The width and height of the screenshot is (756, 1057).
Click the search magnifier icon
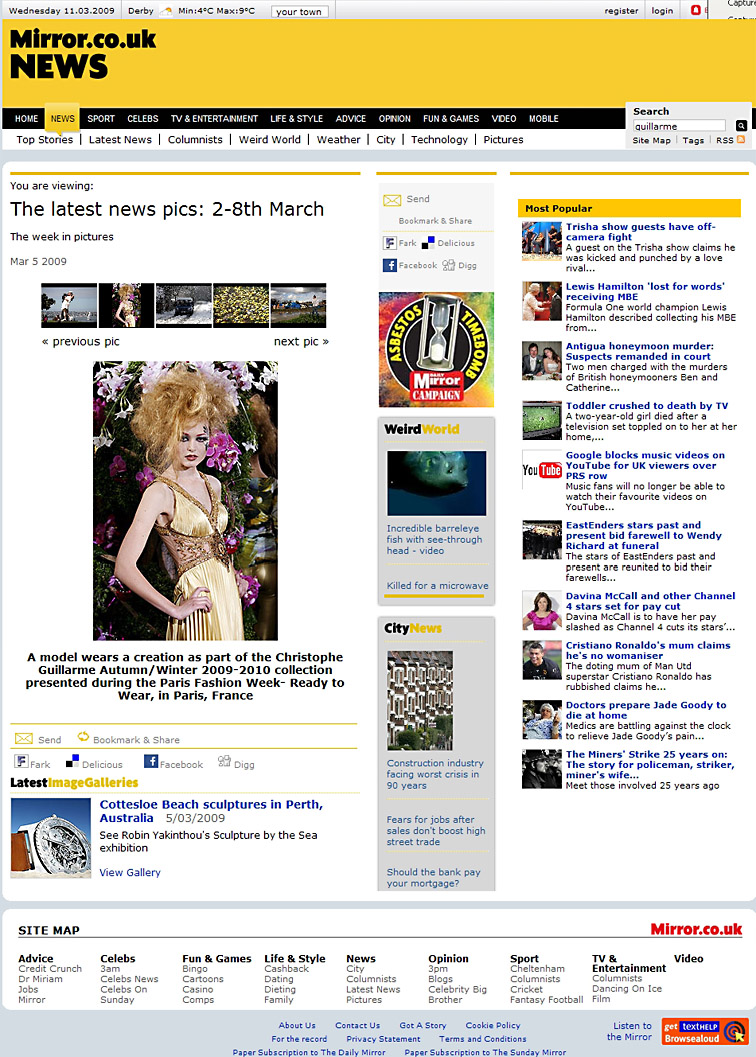[x=741, y=126]
